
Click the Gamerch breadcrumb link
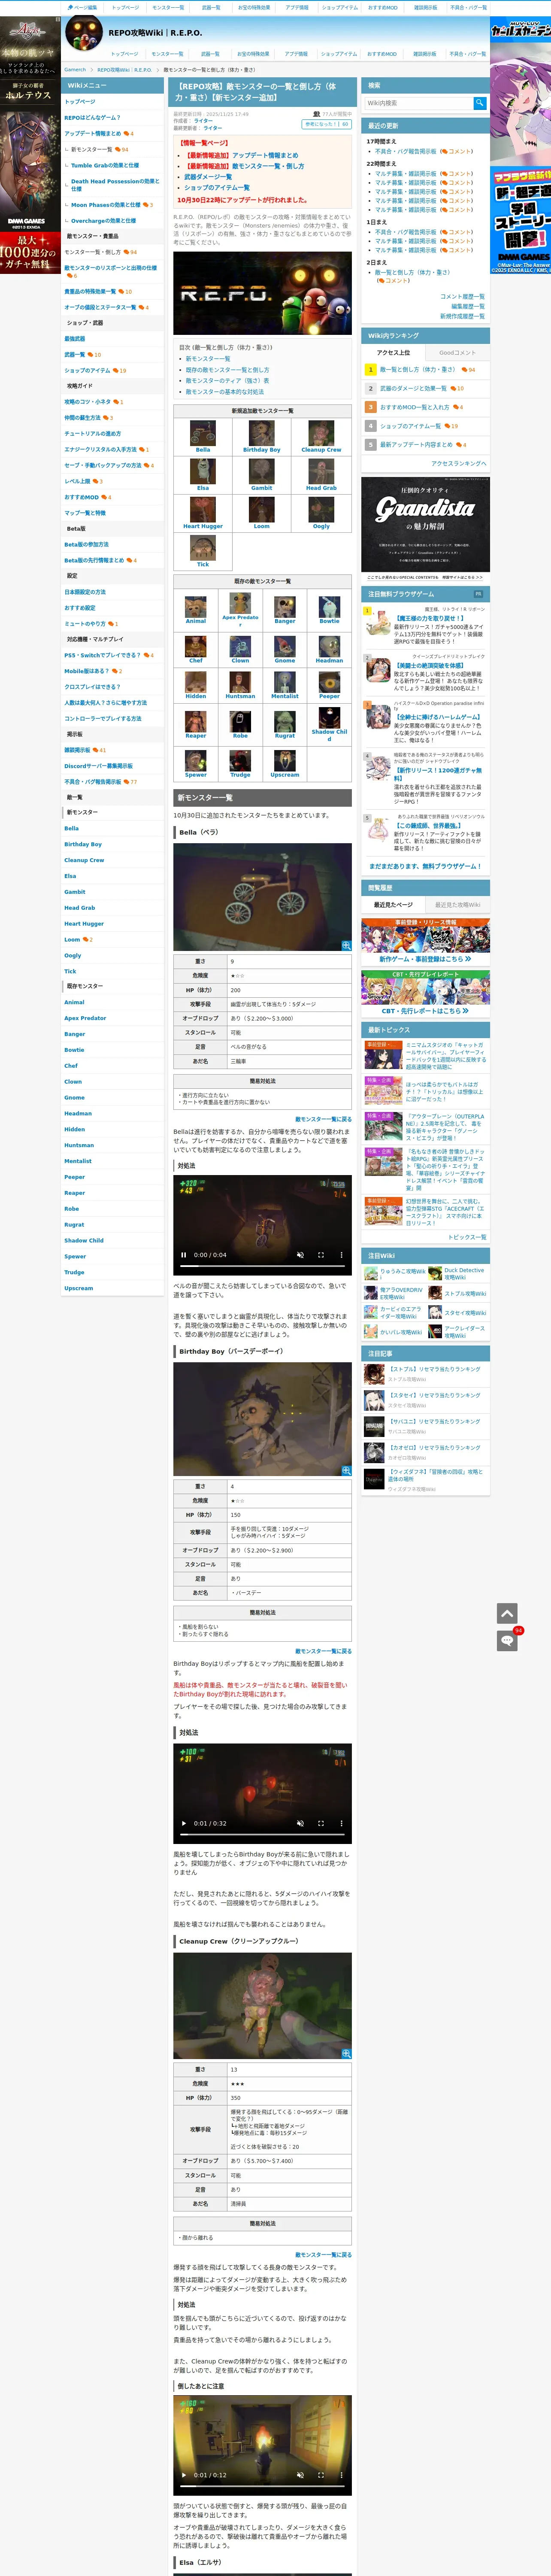point(75,70)
